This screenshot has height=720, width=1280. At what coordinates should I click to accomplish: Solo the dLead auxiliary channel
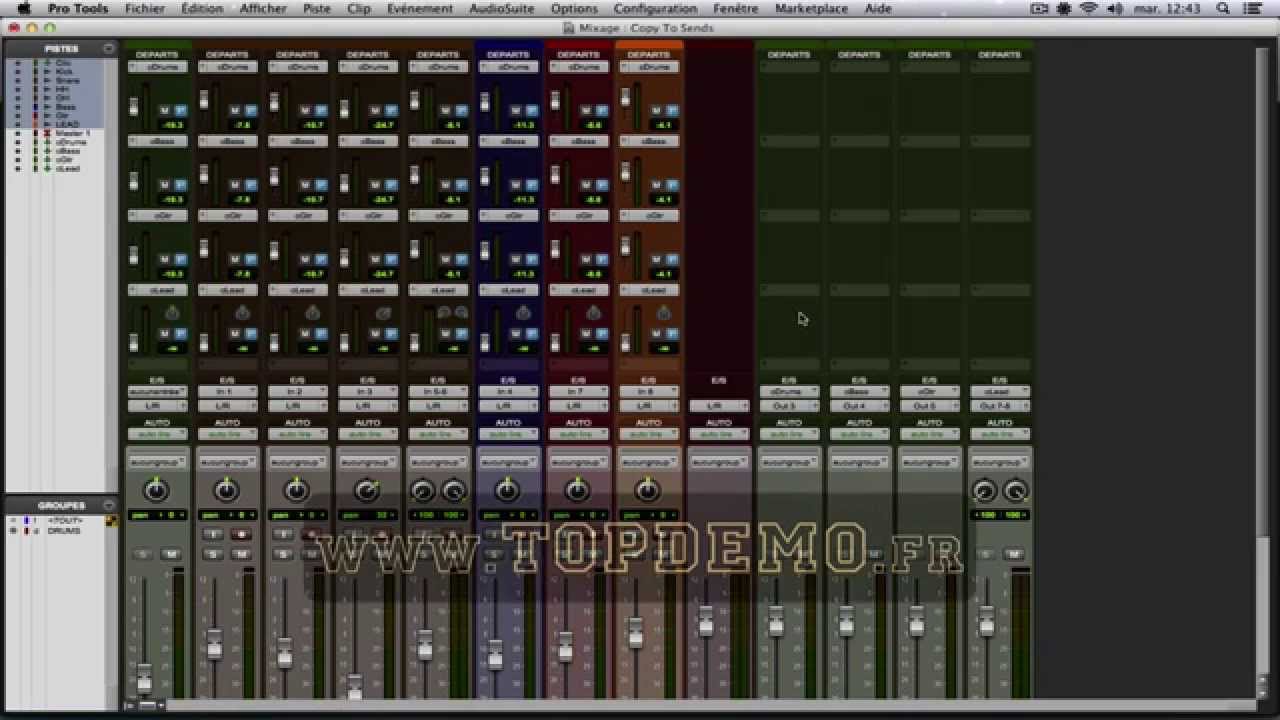tap(984, 554)
